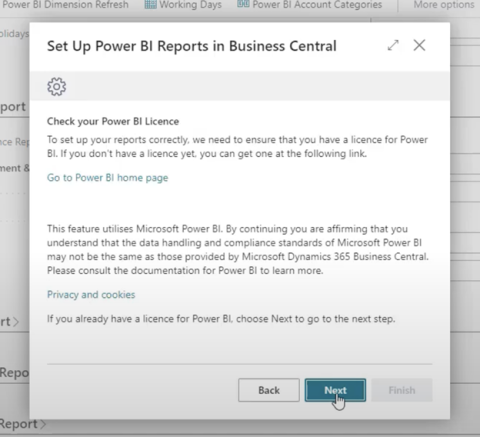The image size is (480, 437).
Task: Expand the dialog with the arrows icon
Action: (x=393, y=45)
